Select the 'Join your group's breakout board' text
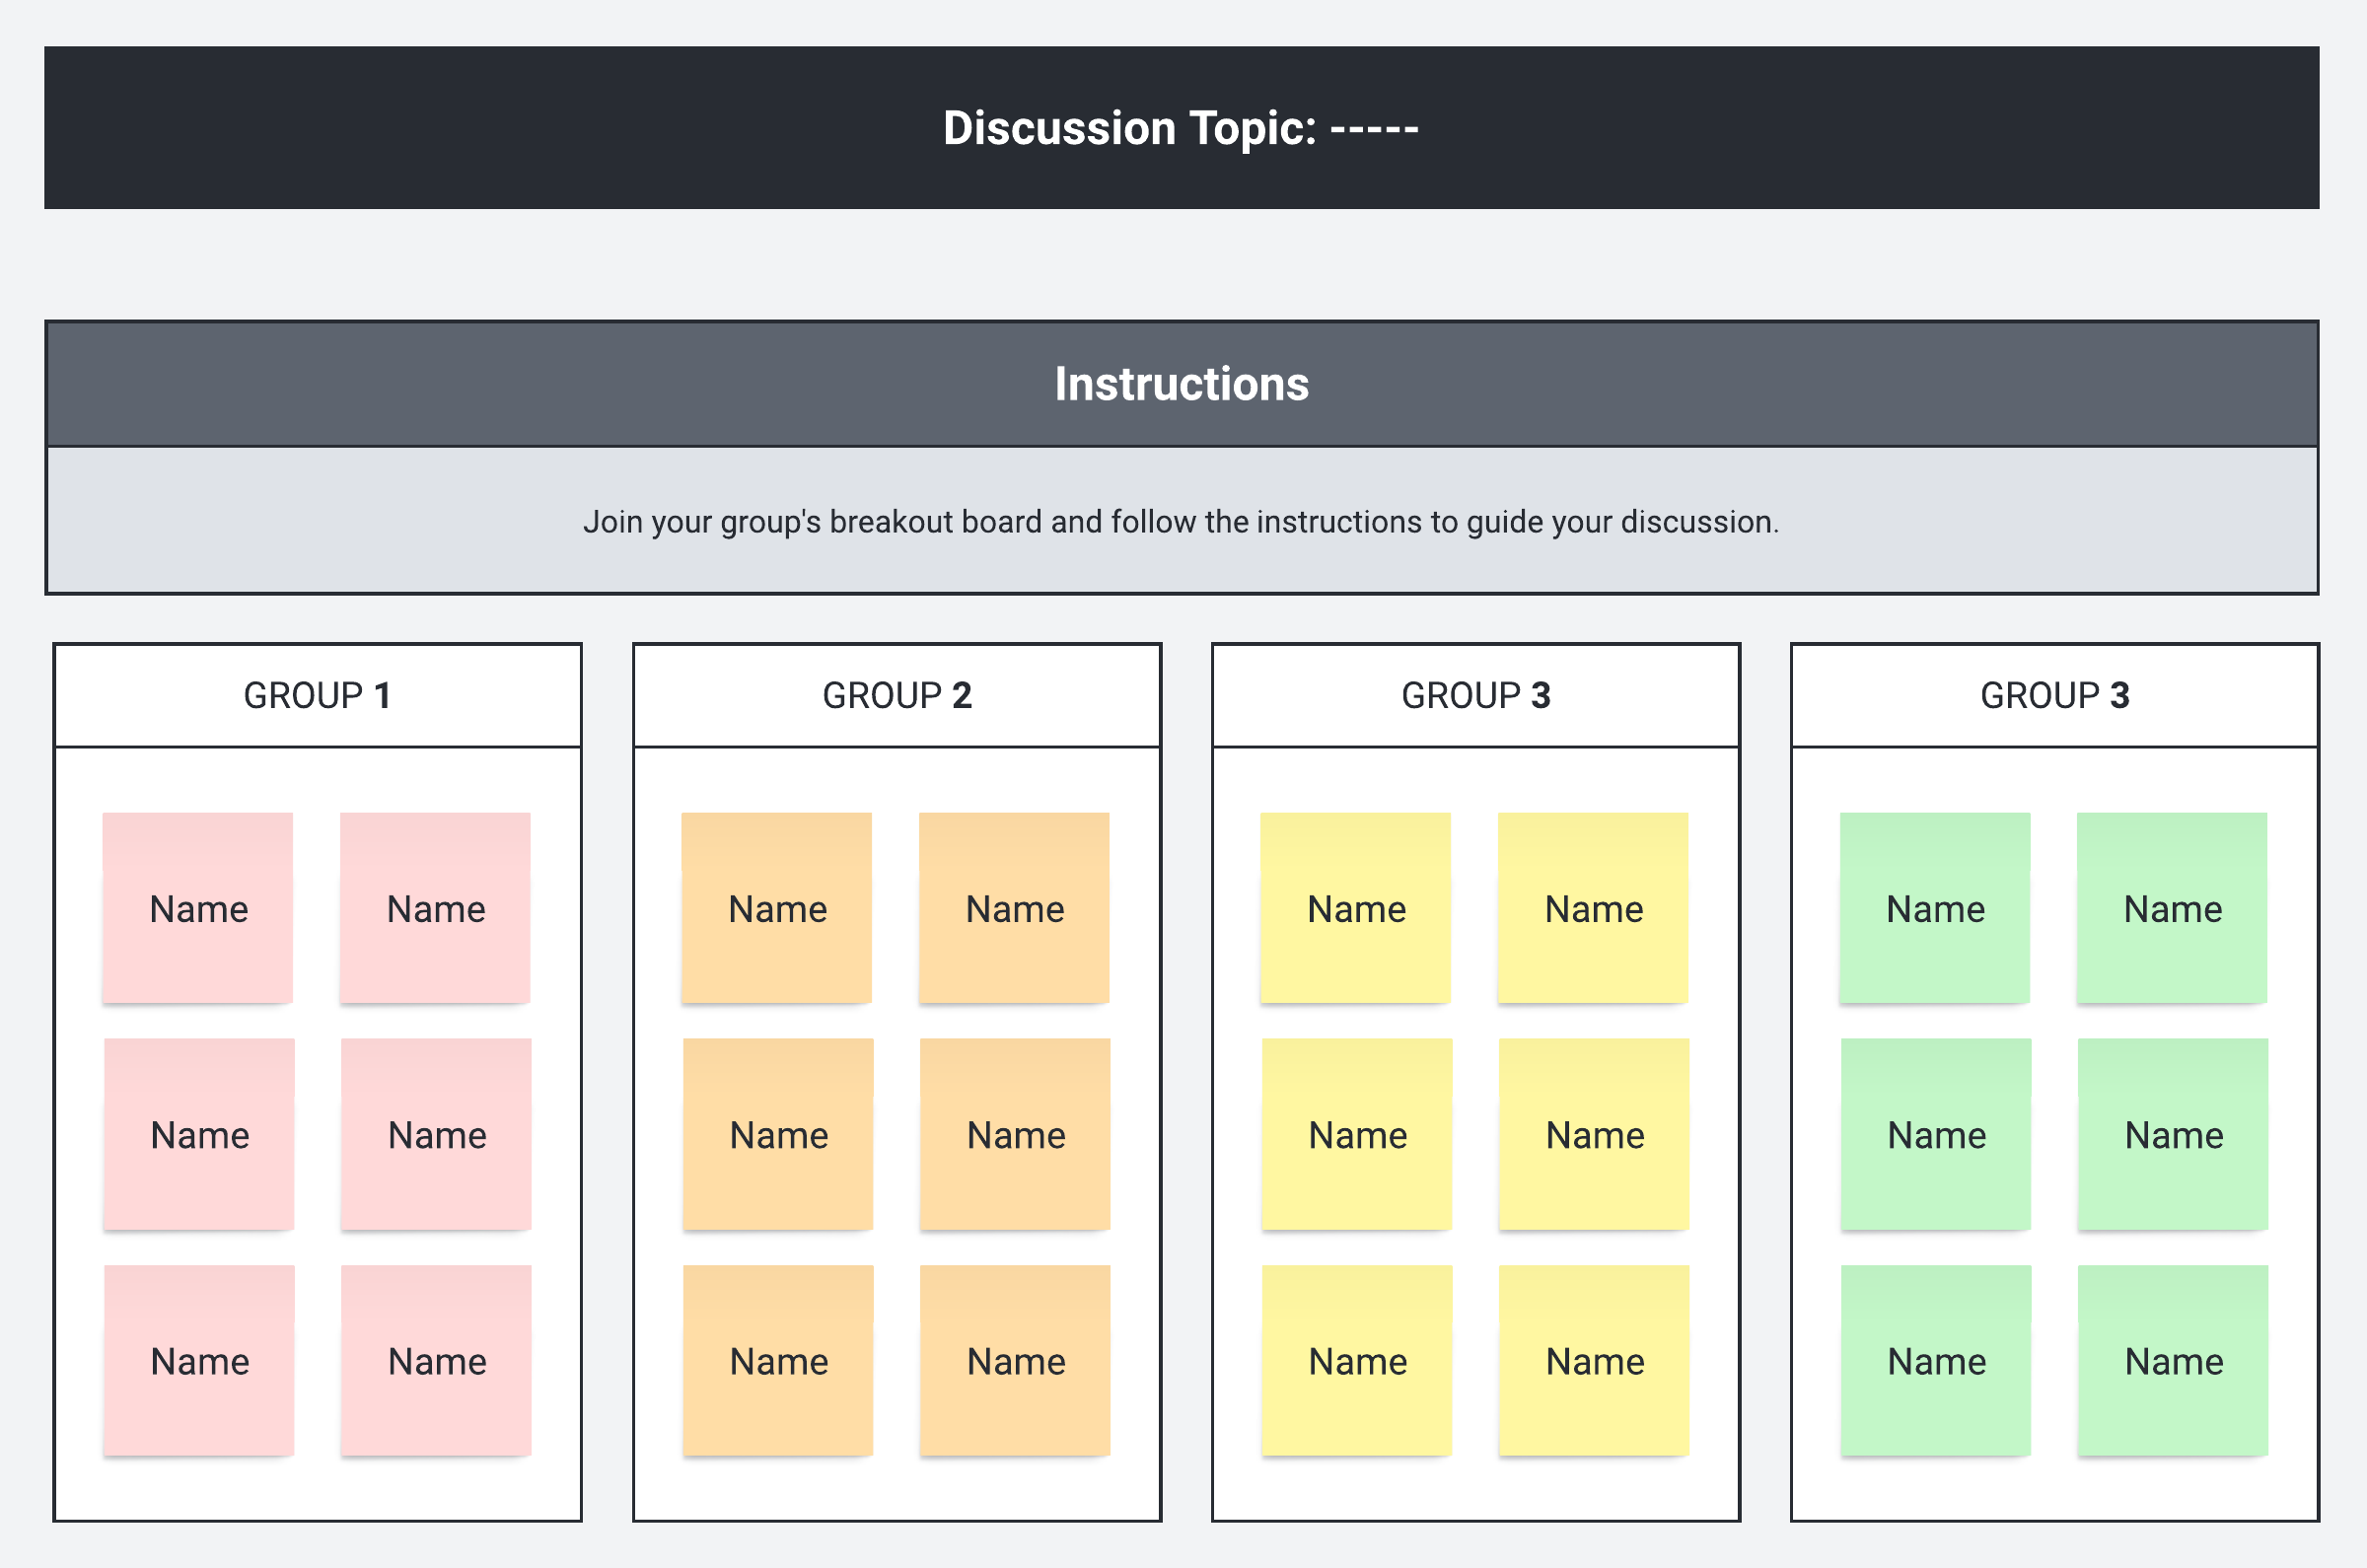 tap(1181, 522)
